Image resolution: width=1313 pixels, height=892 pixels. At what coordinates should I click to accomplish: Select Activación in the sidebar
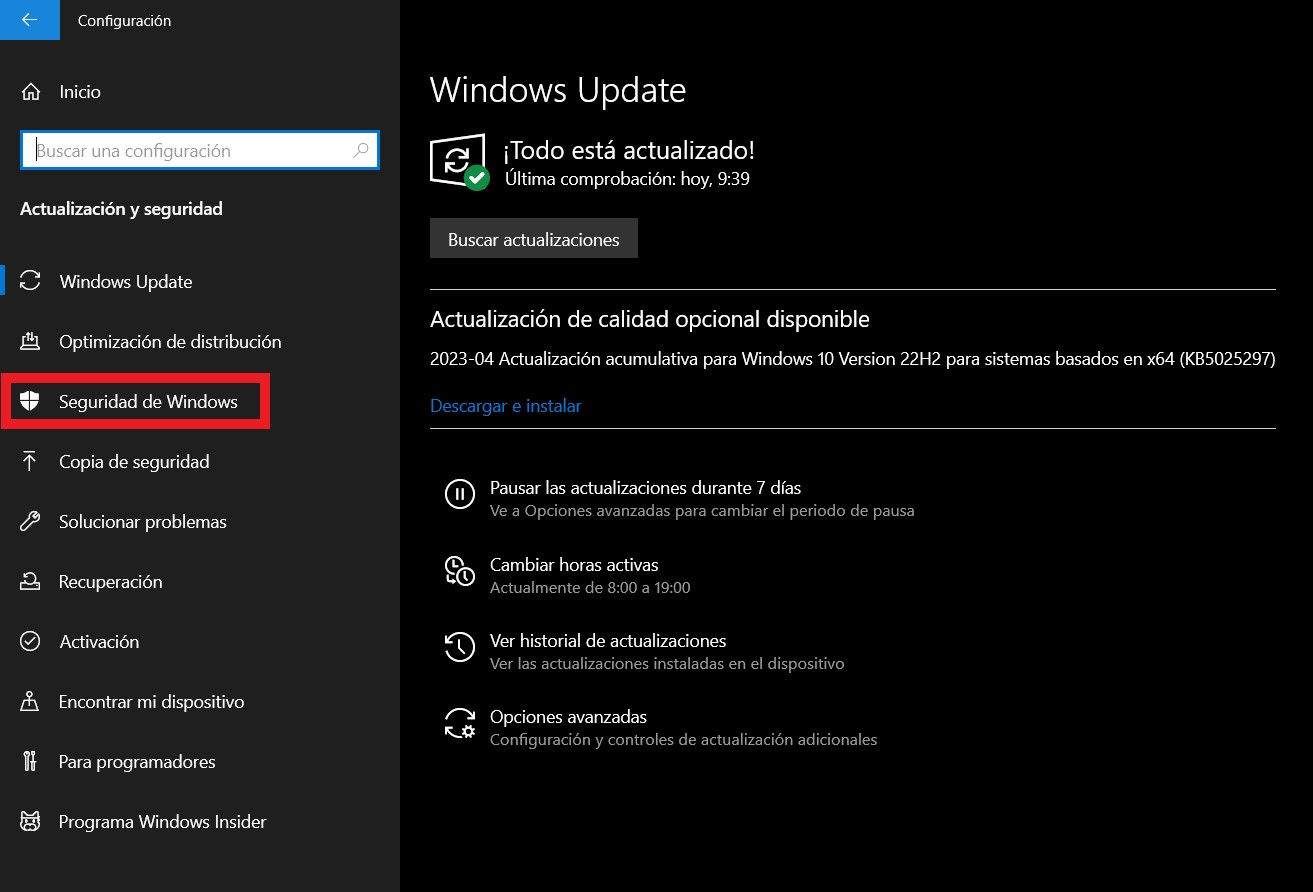(x=200, y=641)
